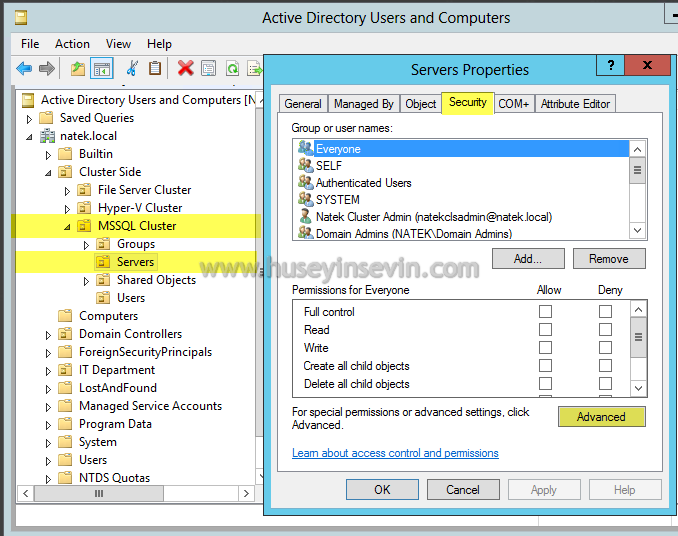Check Allow for Delete all child objects
Screen dimensions: 678x536
coord(545,383)
